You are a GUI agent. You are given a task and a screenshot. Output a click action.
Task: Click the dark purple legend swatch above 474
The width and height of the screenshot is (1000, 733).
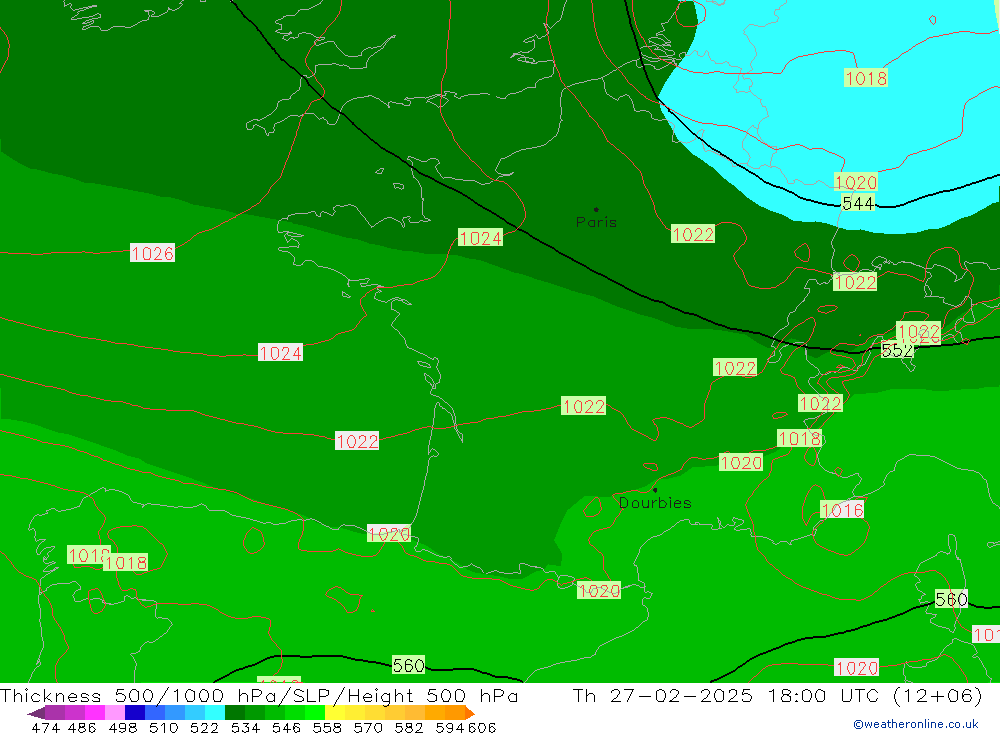[x=55, y=713]
